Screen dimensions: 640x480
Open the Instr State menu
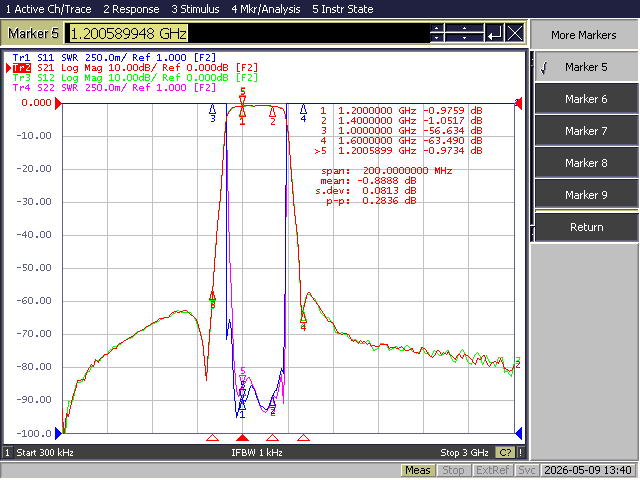[x=342, y=9]
